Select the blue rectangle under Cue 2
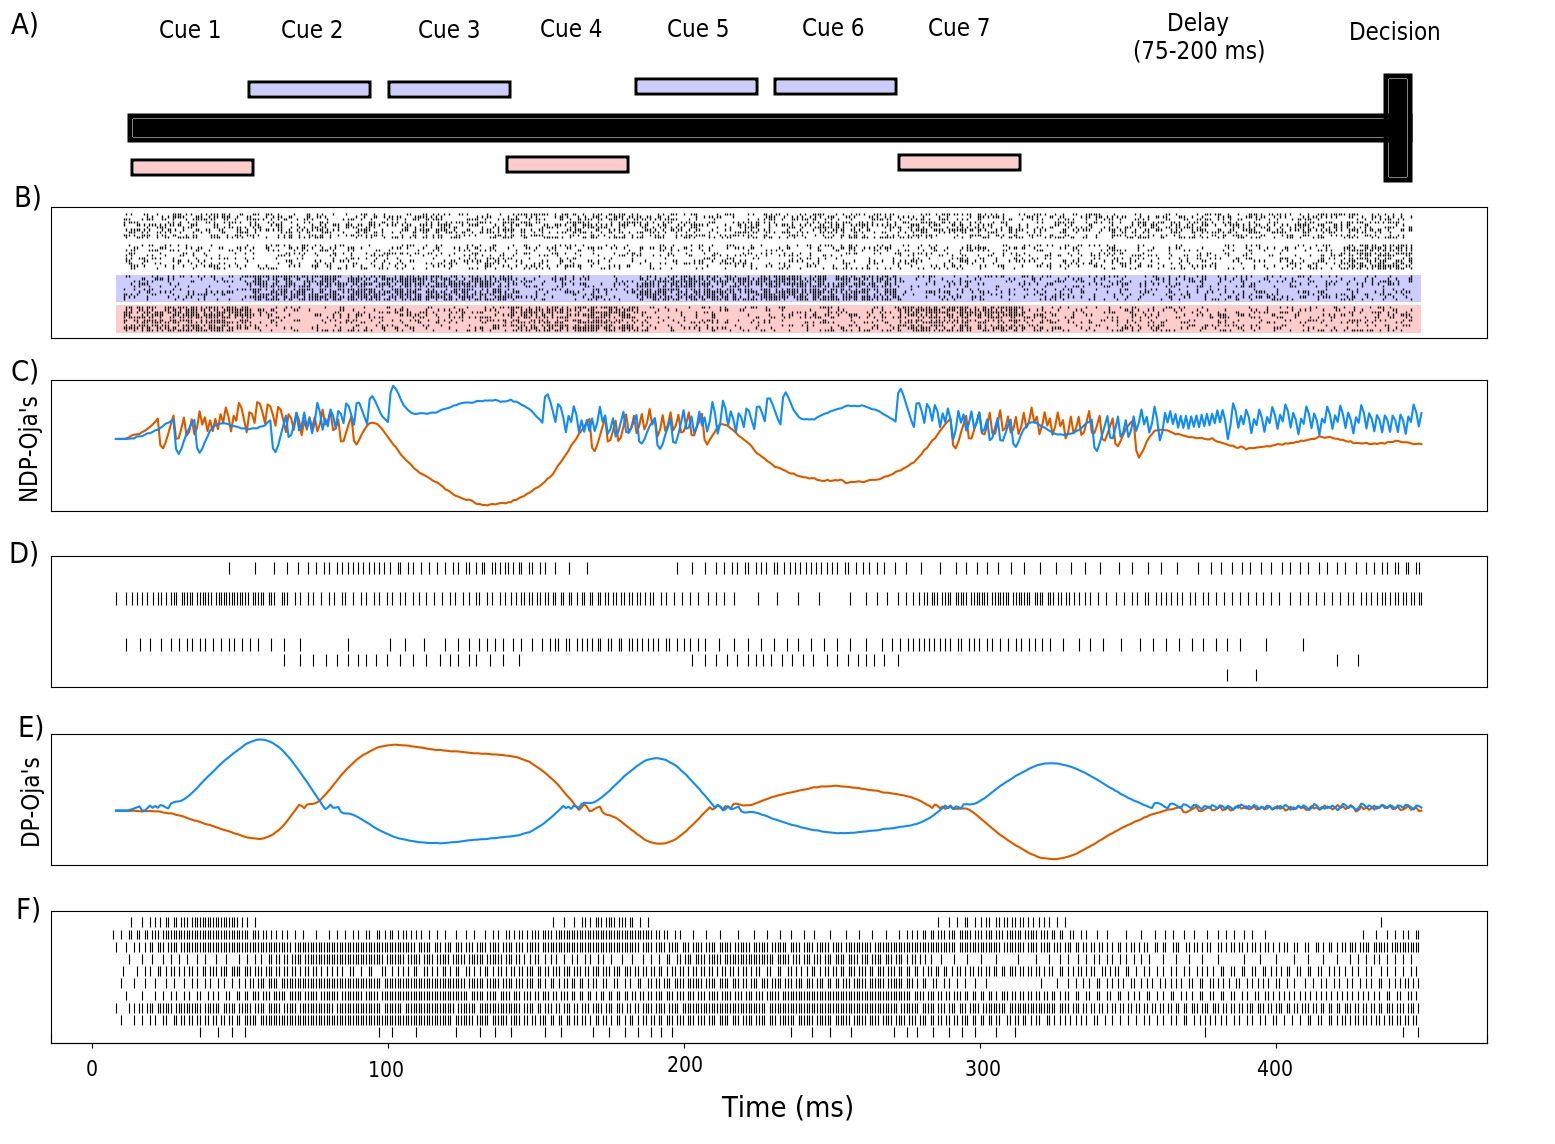 click(x=309, y=89)
